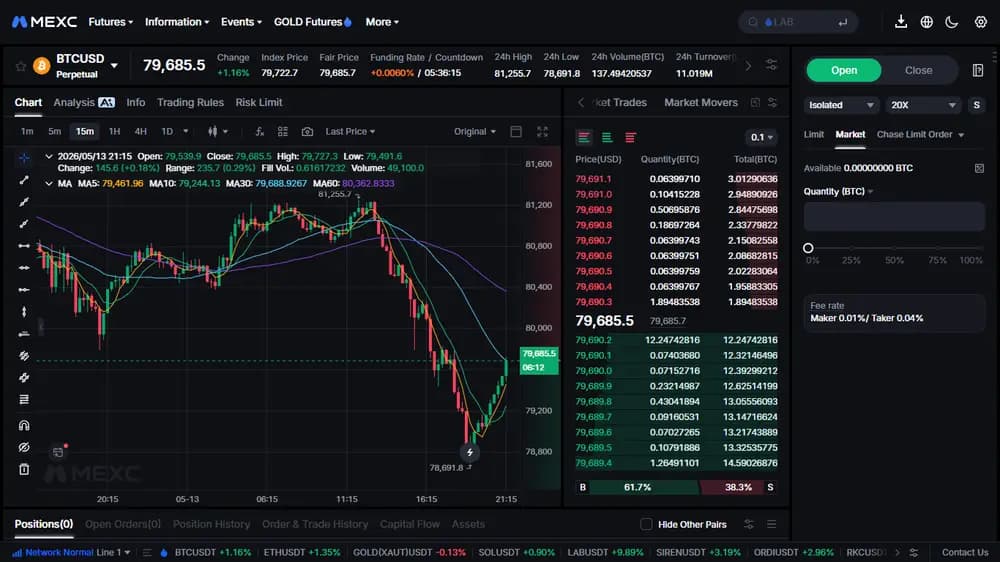Screen dimensions: 1000x562
Task: Show sell orders only view
Action: coord(630,137)
